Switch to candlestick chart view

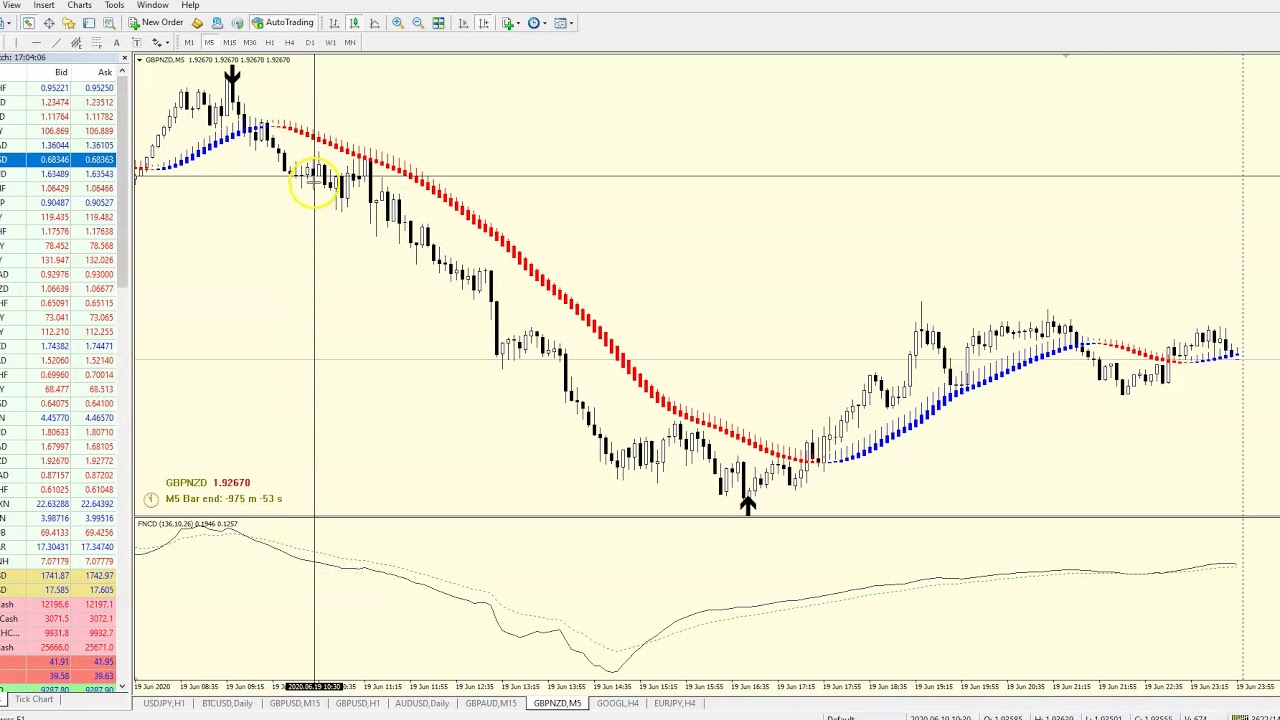point(355,23)
